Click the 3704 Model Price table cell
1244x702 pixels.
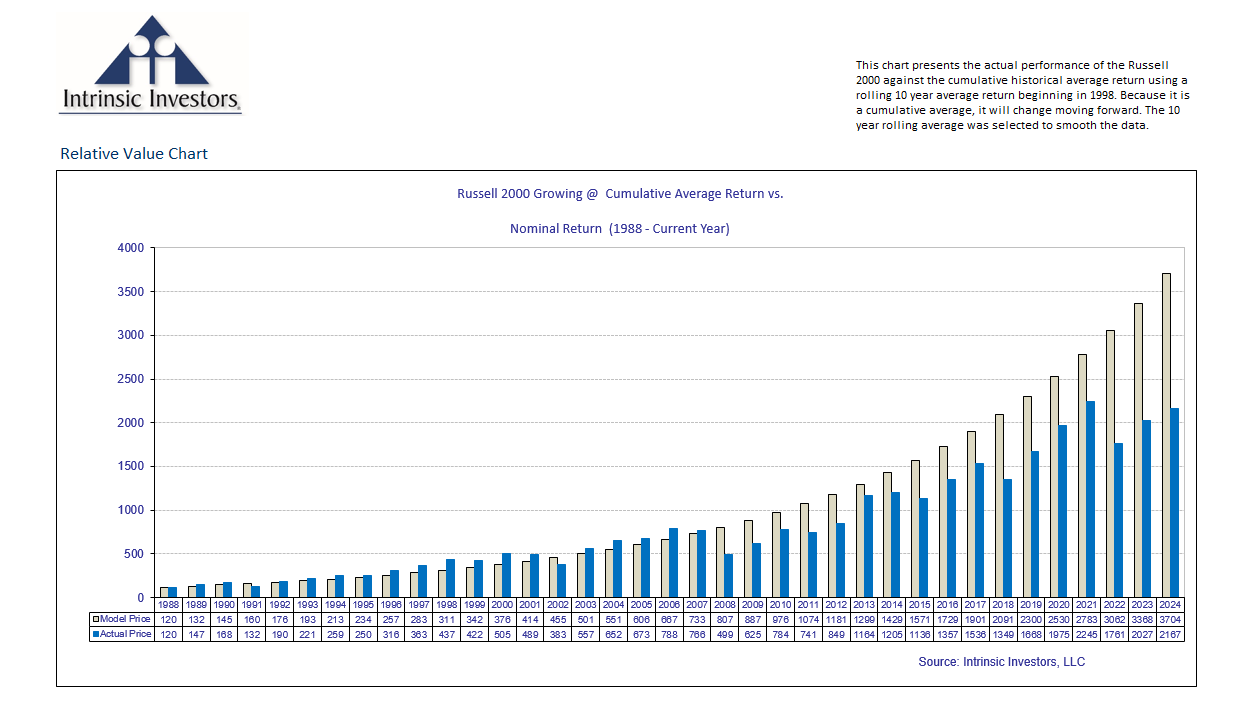pyautogui.click(x=1170, y=620)
